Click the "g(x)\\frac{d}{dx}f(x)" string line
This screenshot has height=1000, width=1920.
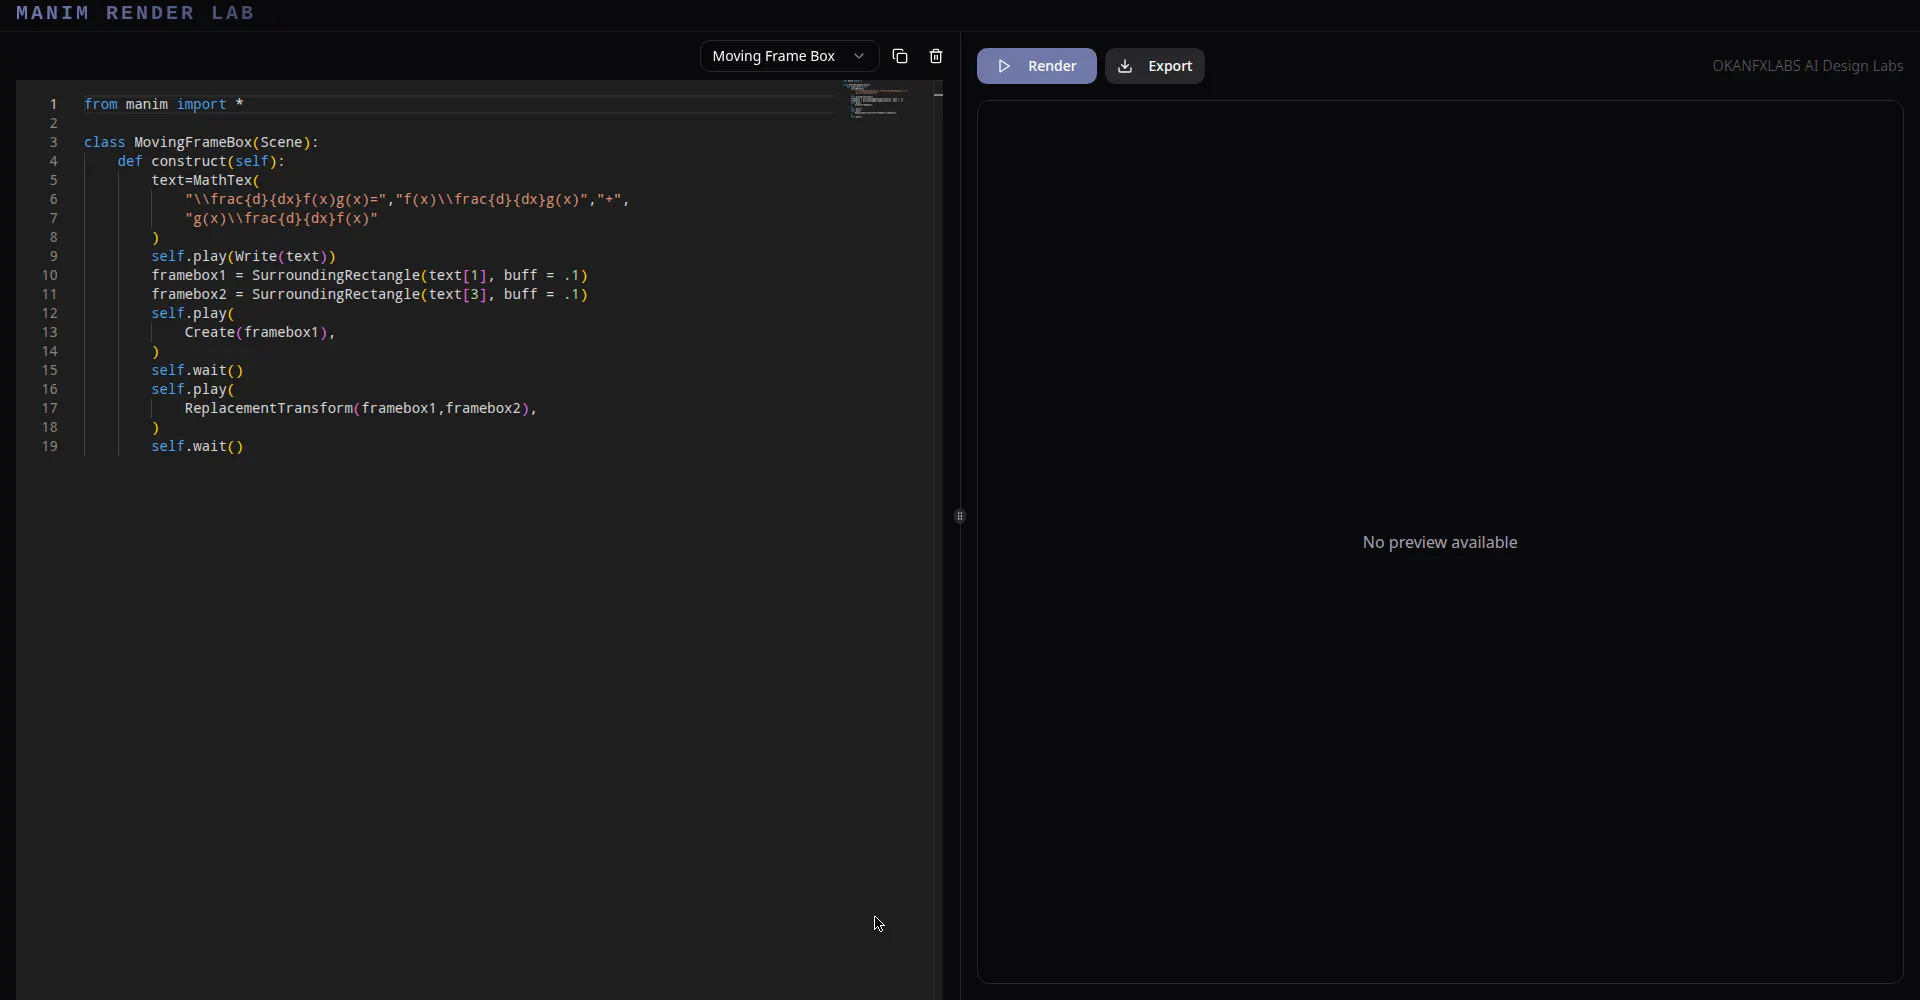pyautogui.click(x=281, y=218)
